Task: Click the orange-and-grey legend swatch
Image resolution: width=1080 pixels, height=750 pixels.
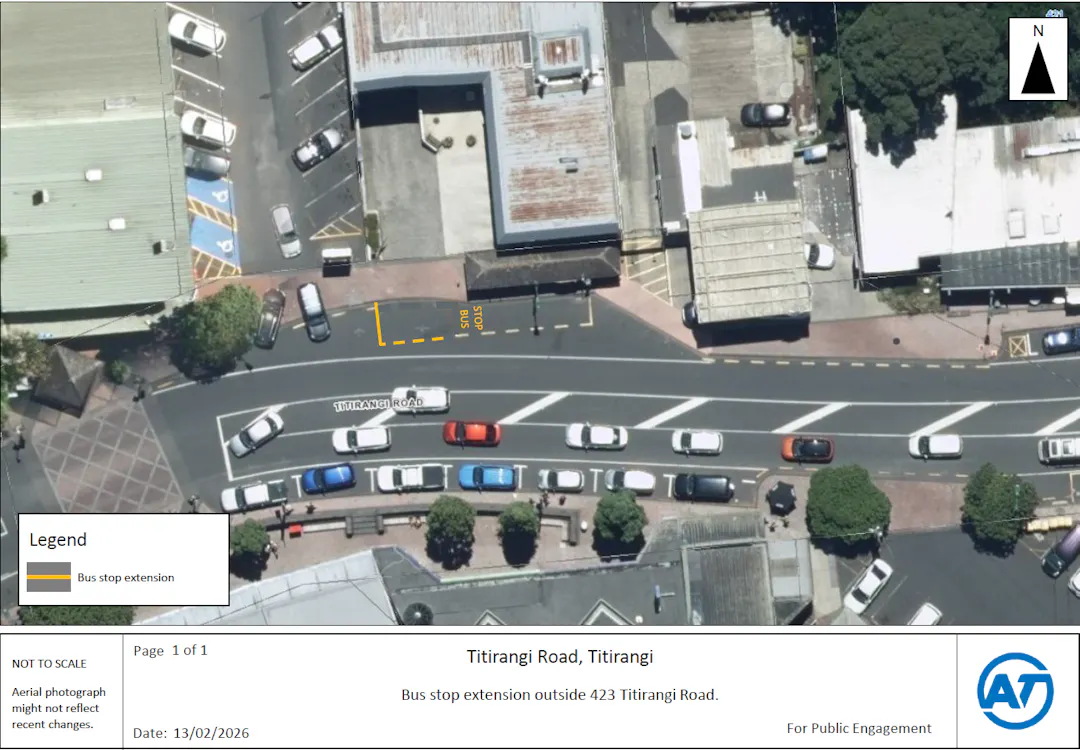Action: click(x=48, y=577)
